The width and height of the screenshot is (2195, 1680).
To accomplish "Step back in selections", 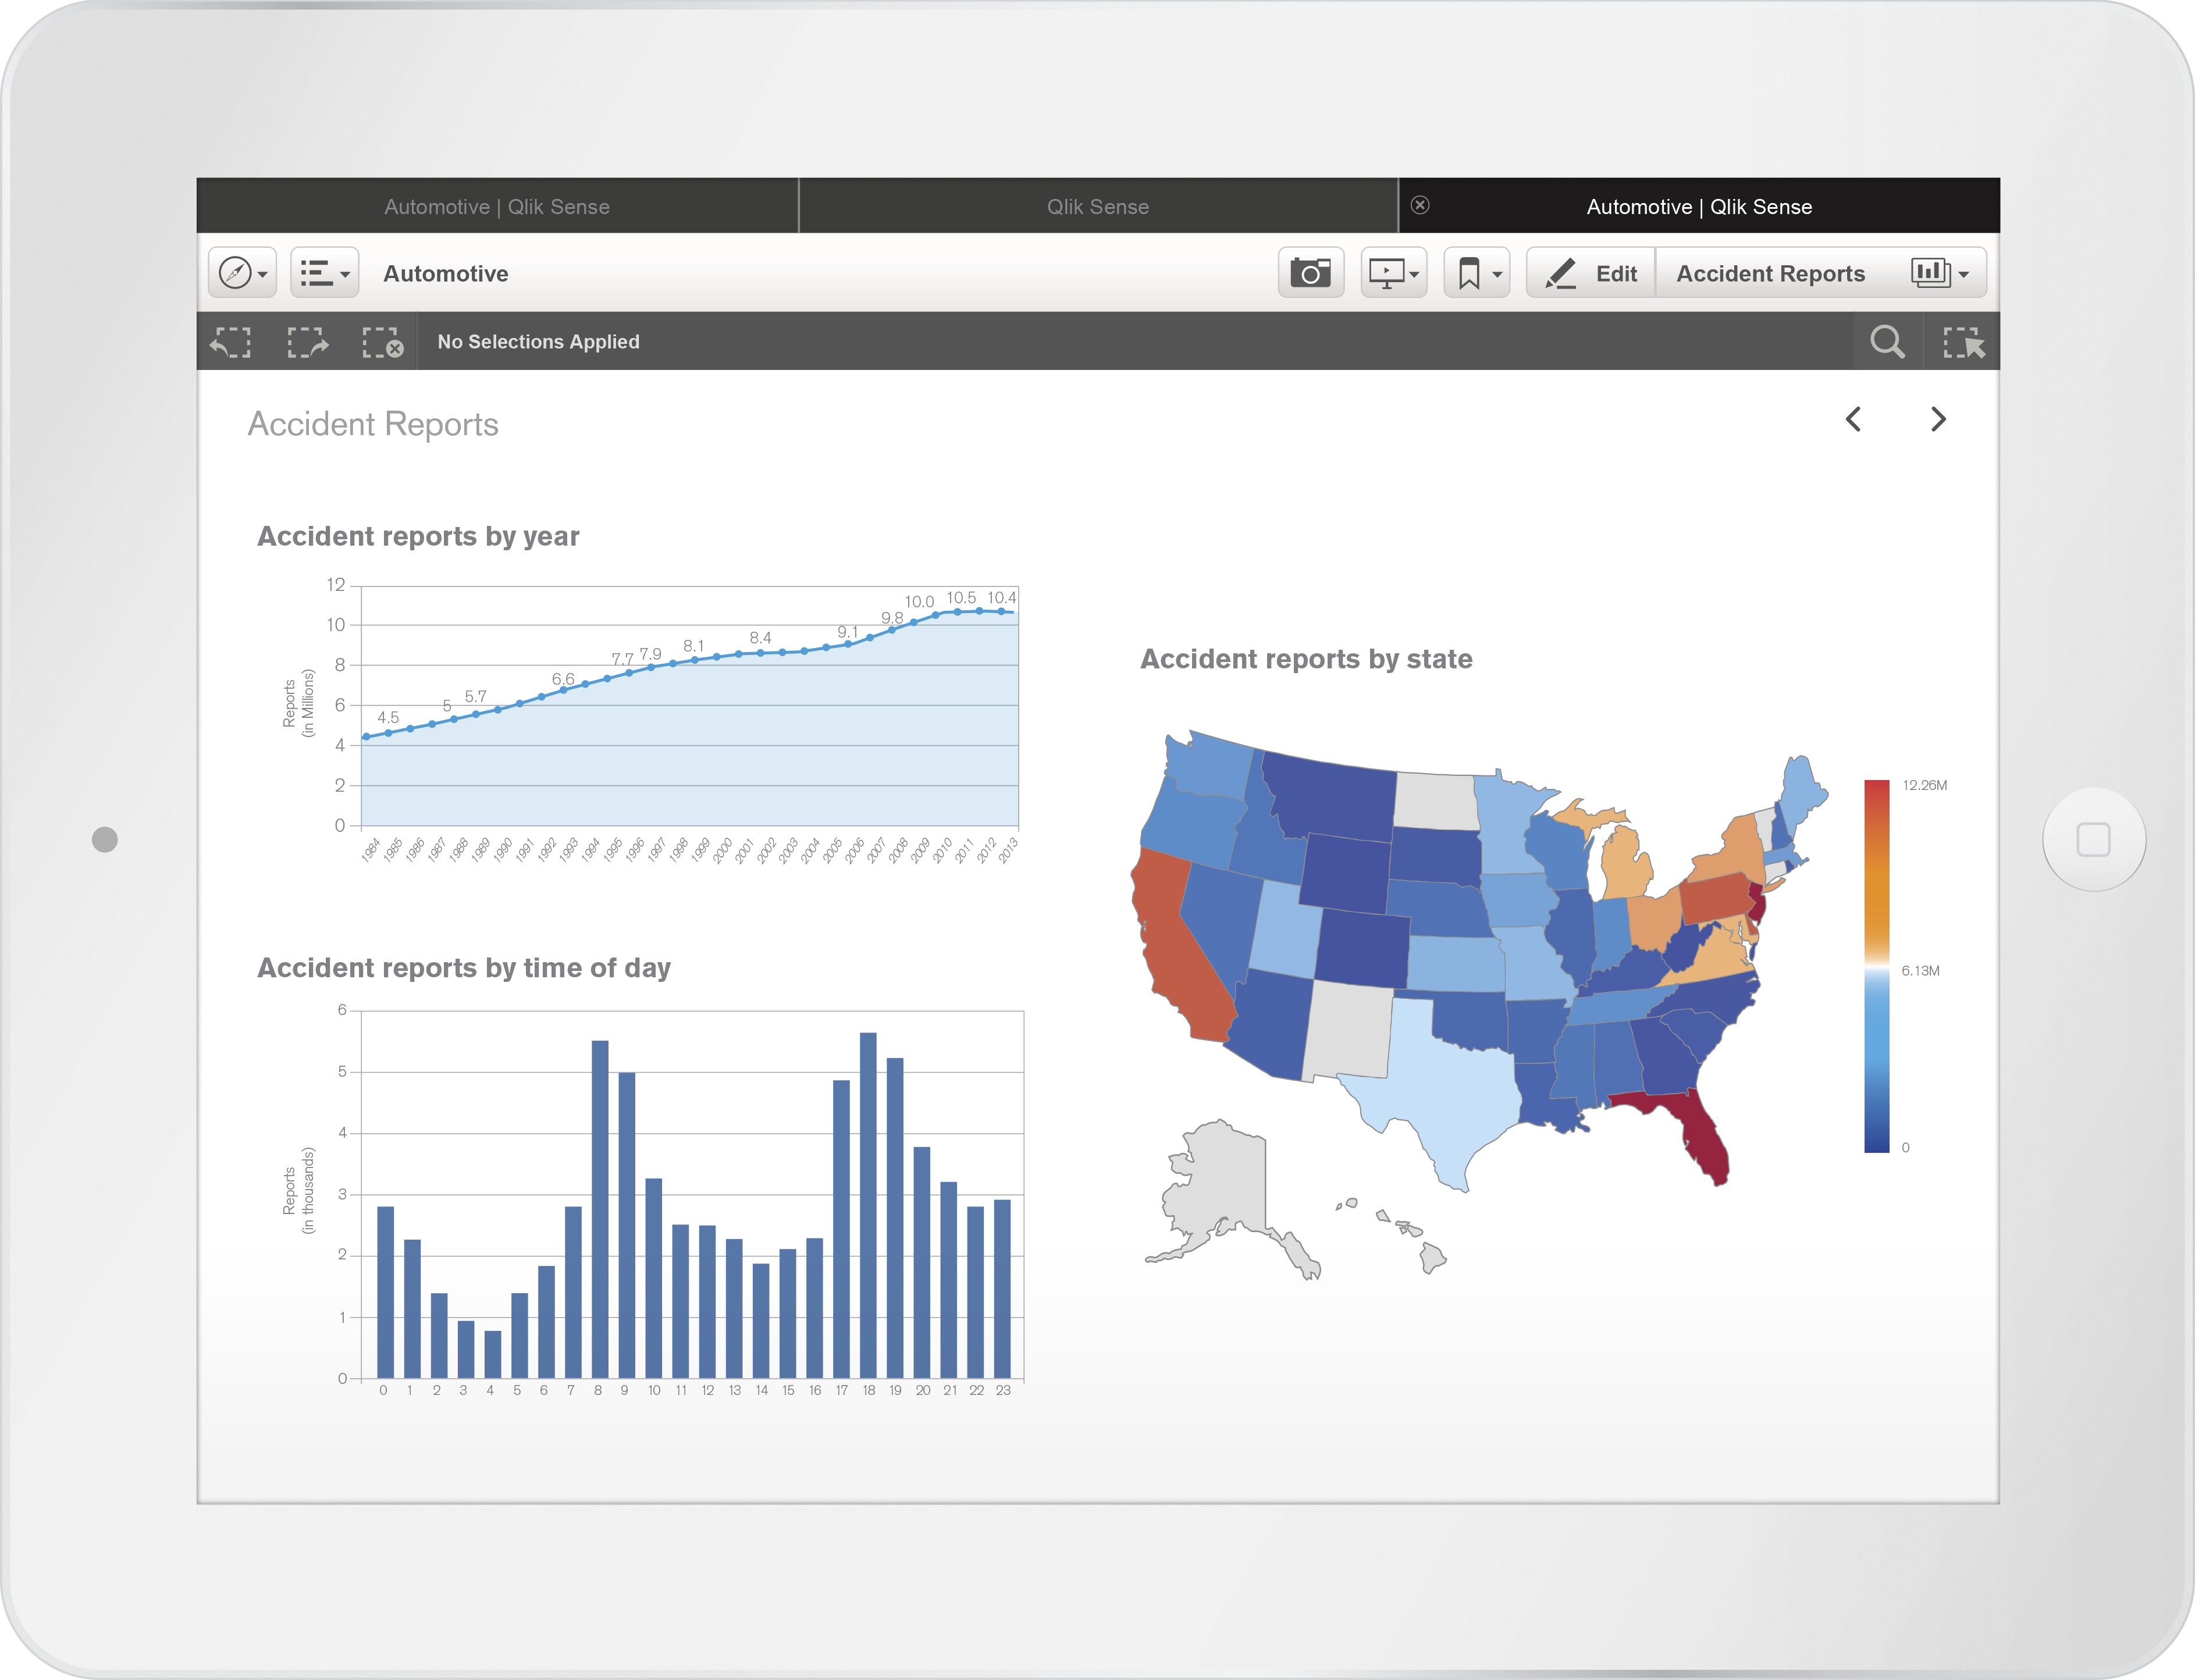I will [x=231, y=342].
